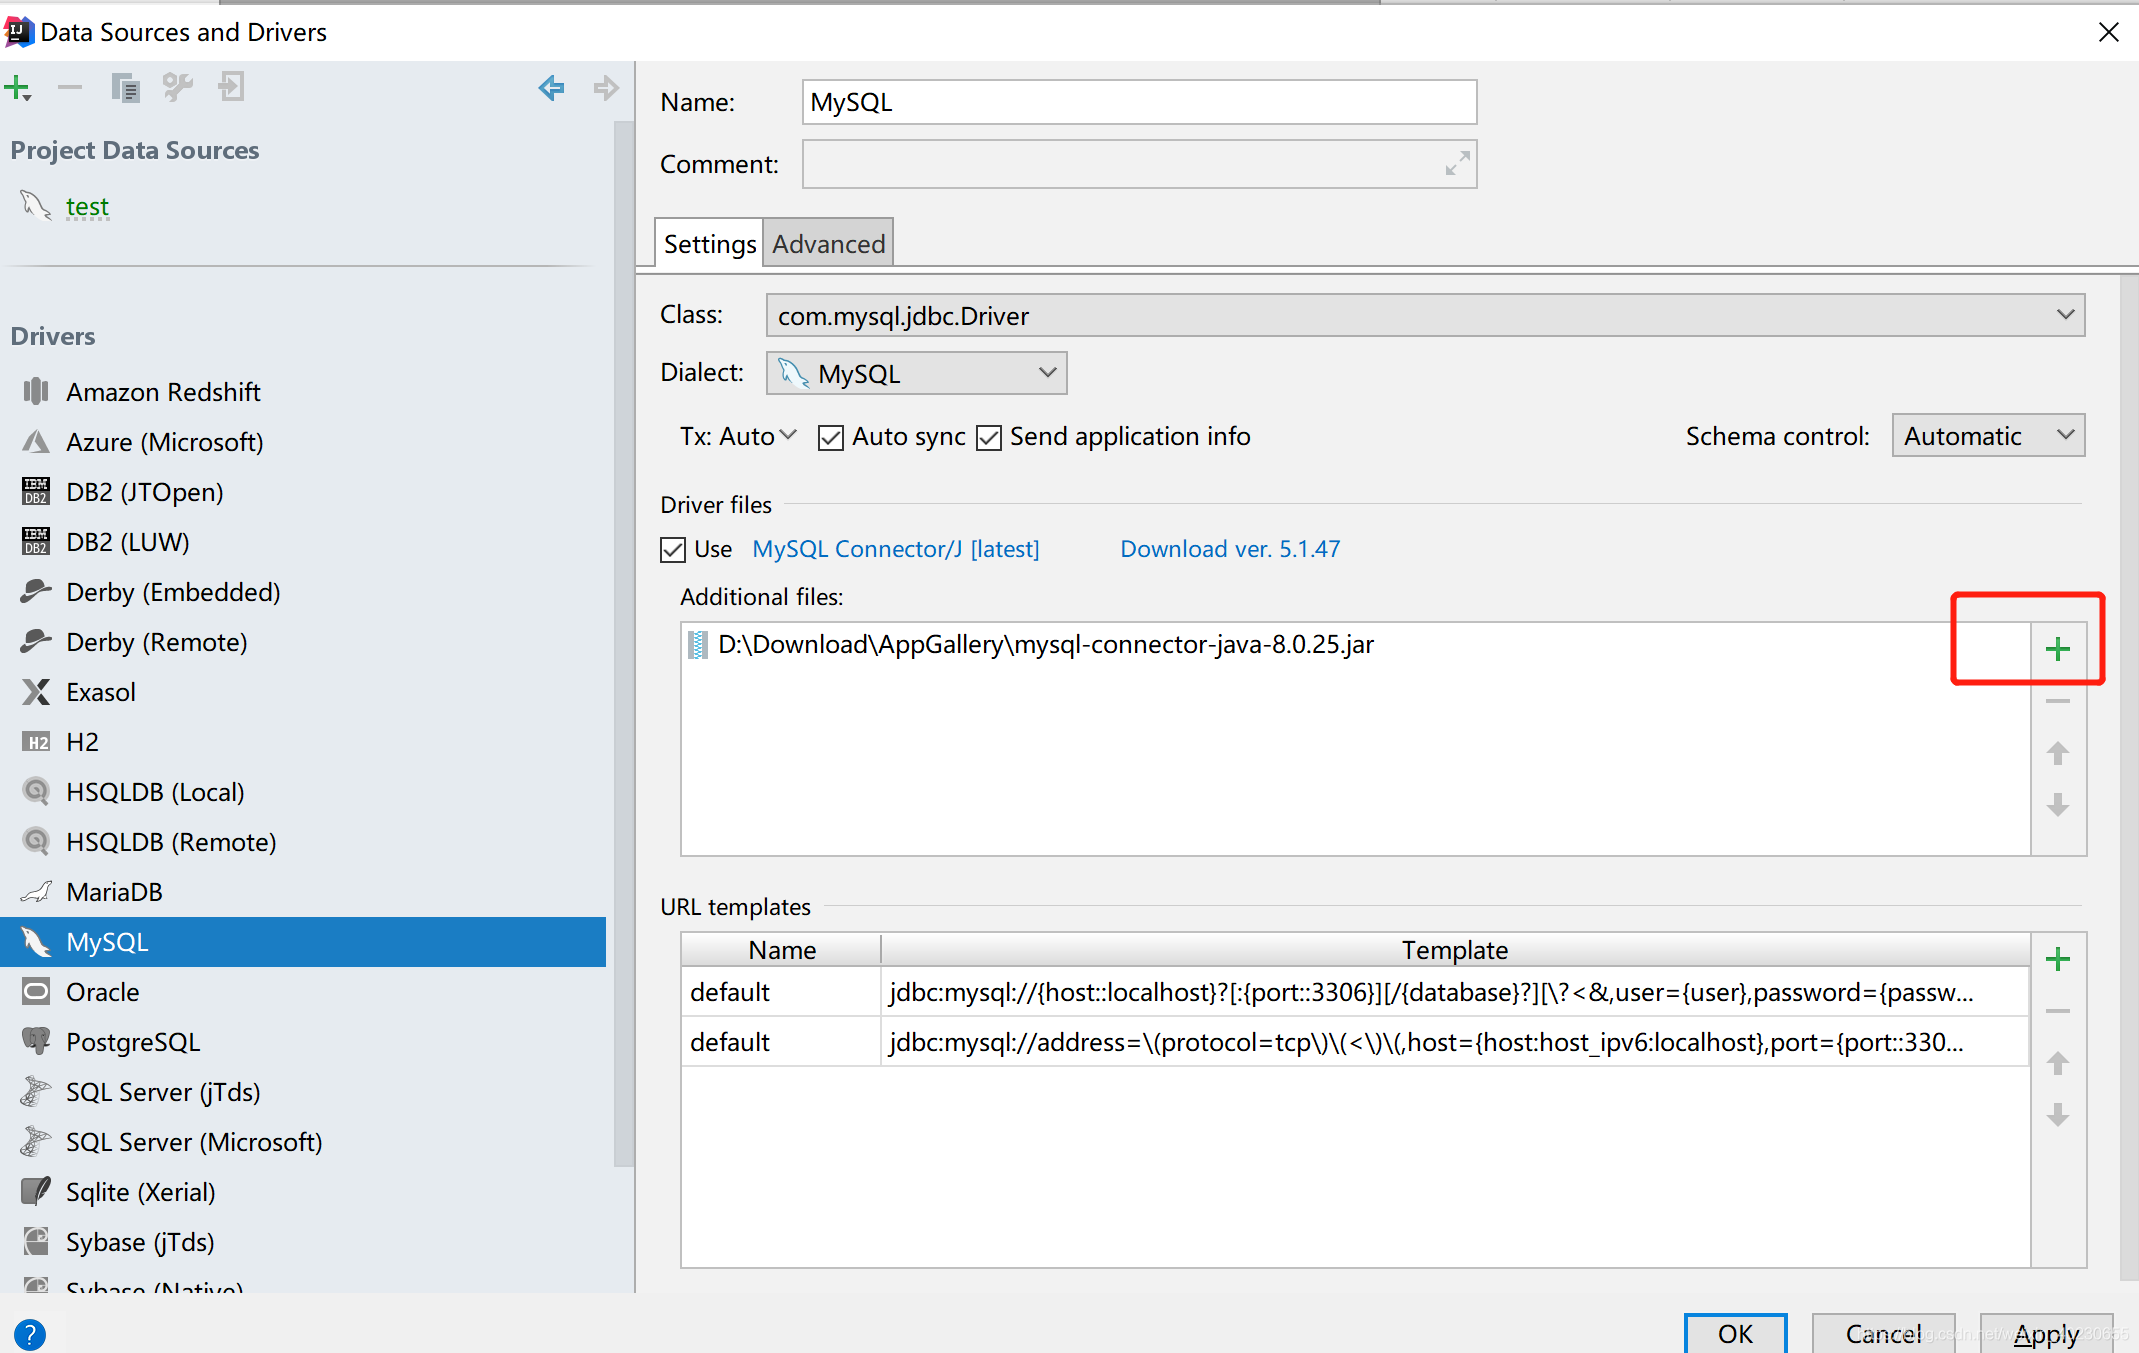Close the Data Sources and Drivers dialog
Screen dimensions: 2139x1353
tap(2108, 32)
